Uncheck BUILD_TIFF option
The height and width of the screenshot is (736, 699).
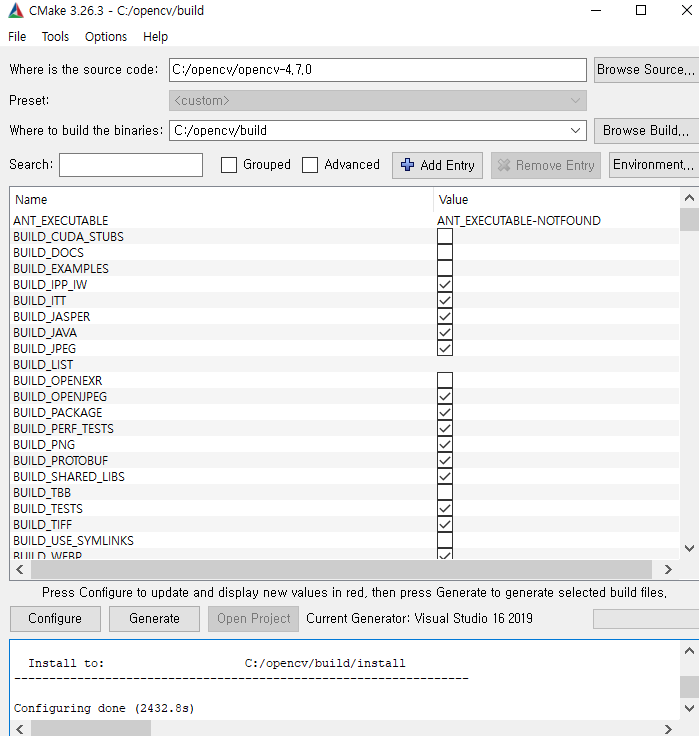445,524
